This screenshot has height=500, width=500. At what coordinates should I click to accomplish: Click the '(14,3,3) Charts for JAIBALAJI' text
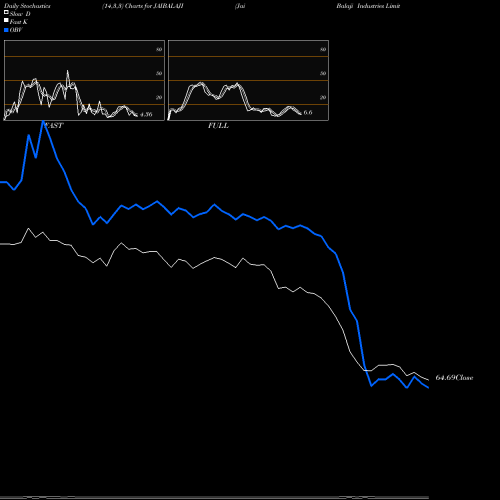tap(143, 6)
